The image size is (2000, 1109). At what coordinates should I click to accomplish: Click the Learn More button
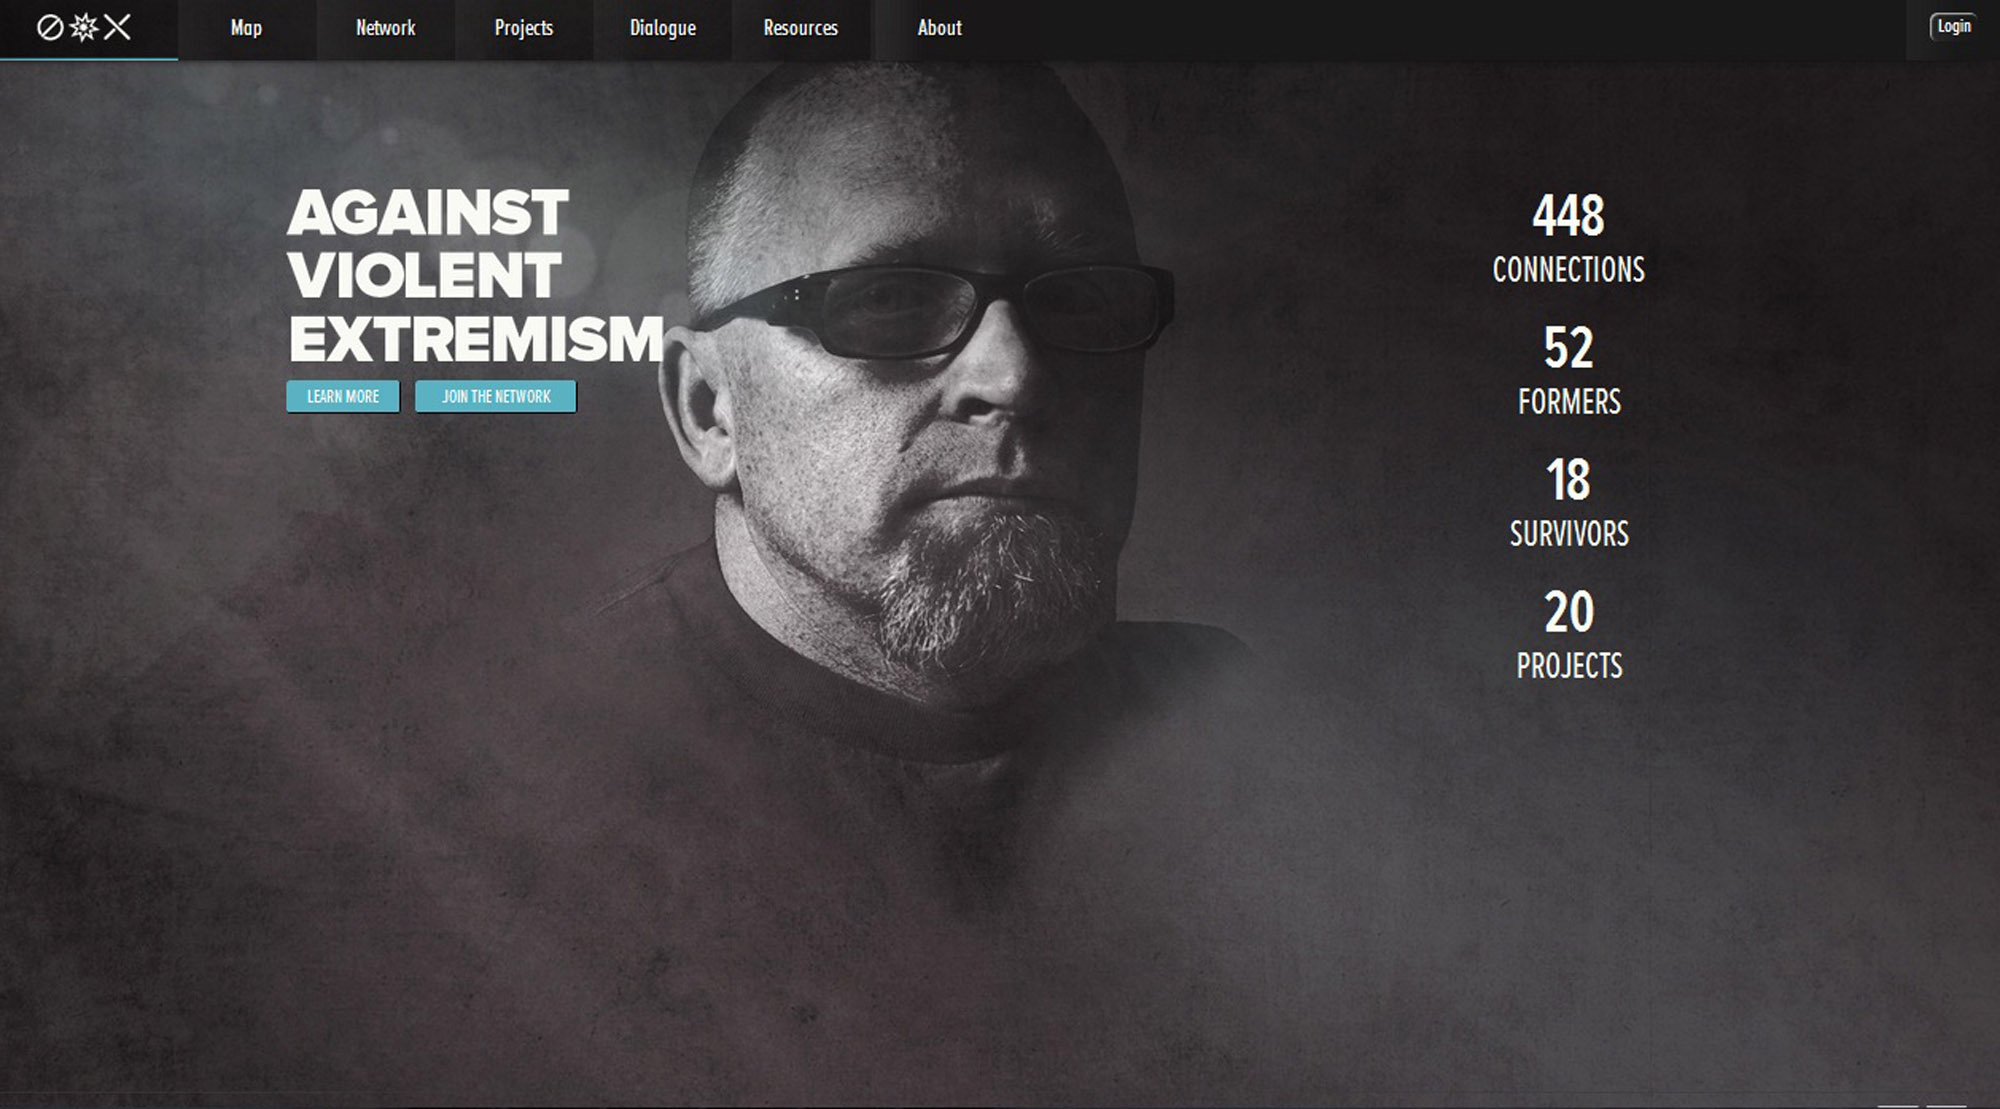[x=343, y=397]
